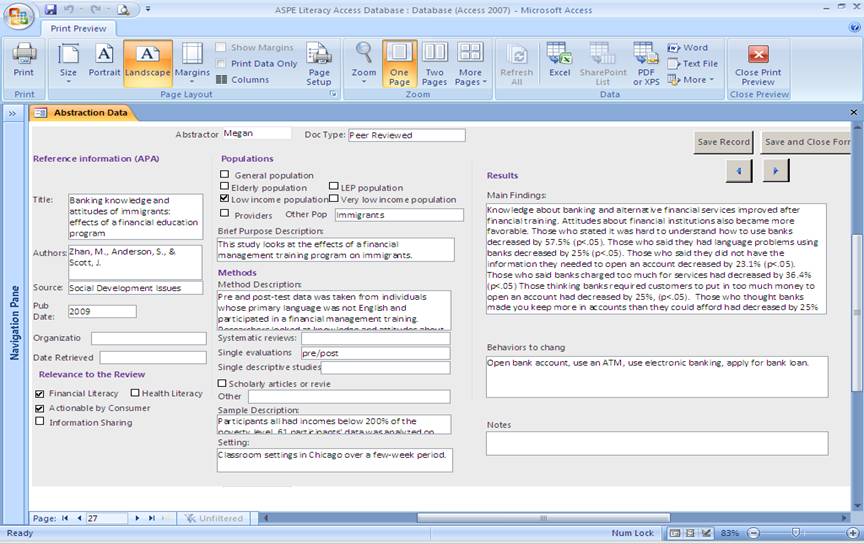Toggle the Print Data Only checkbox

(x=221, y=63)
